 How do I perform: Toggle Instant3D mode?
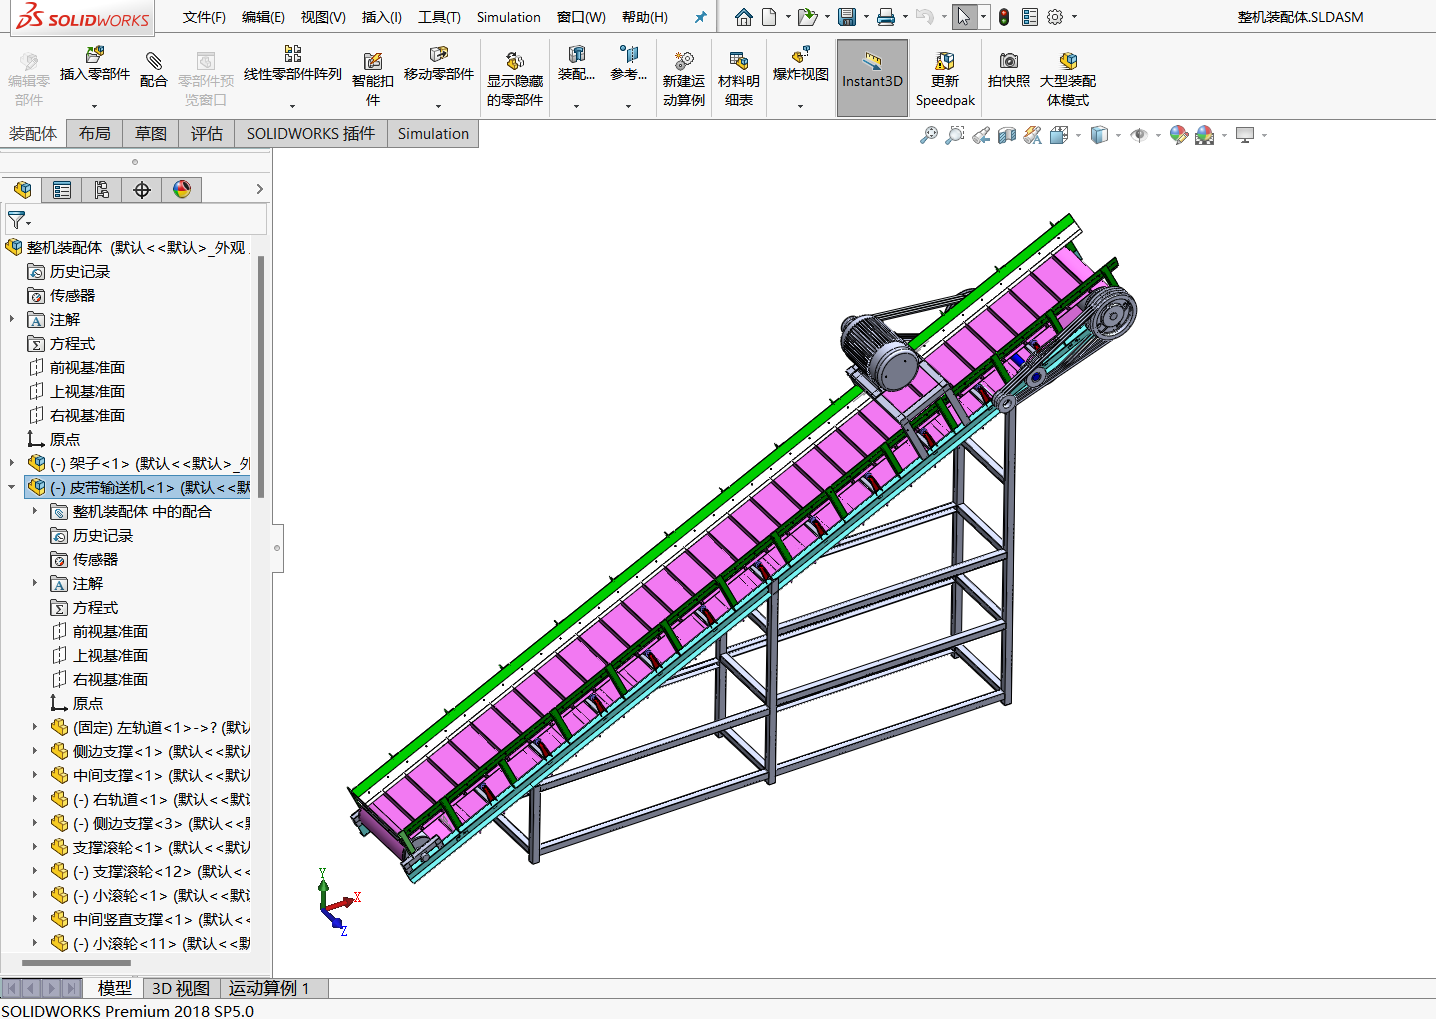click(872, 78)
